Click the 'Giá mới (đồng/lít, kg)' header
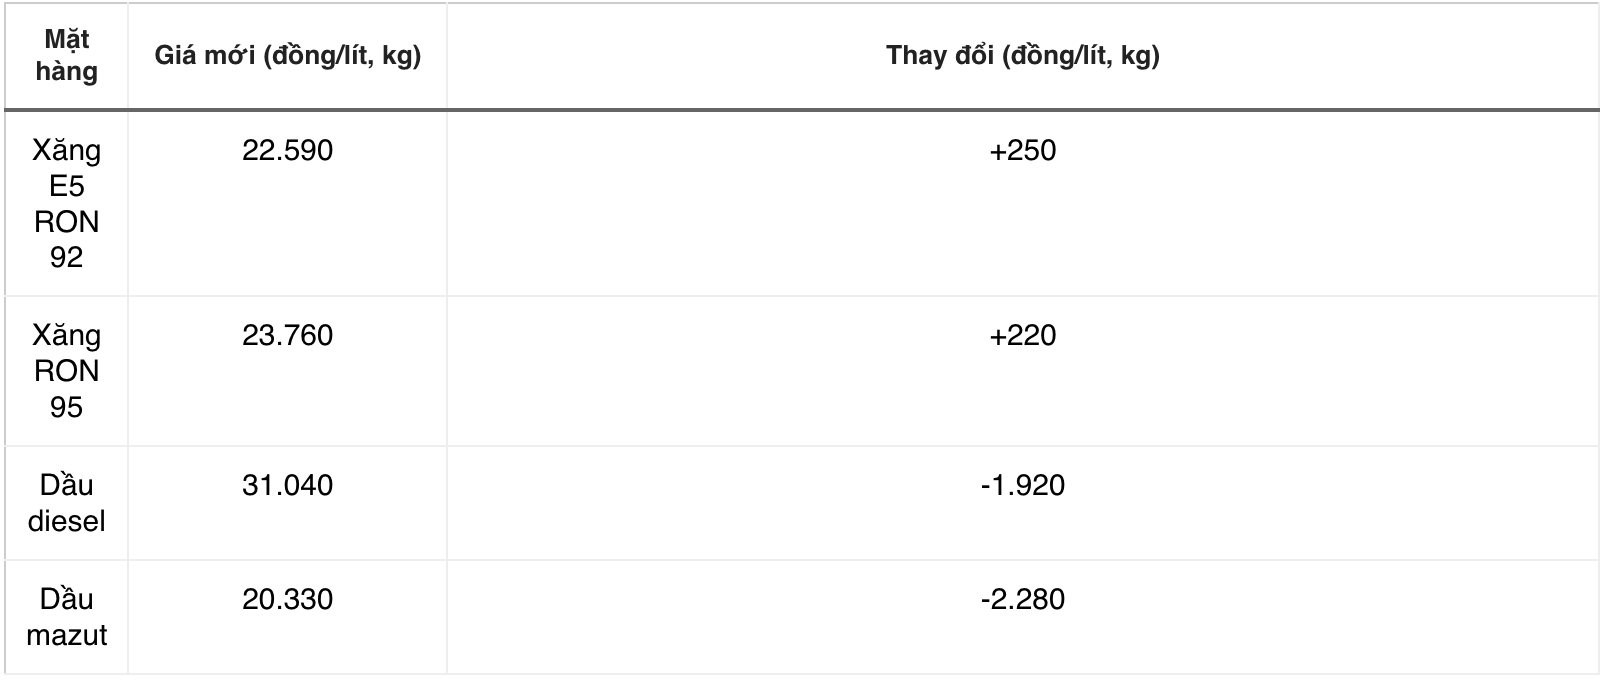1606x682 pixels. tap(287, 56)
